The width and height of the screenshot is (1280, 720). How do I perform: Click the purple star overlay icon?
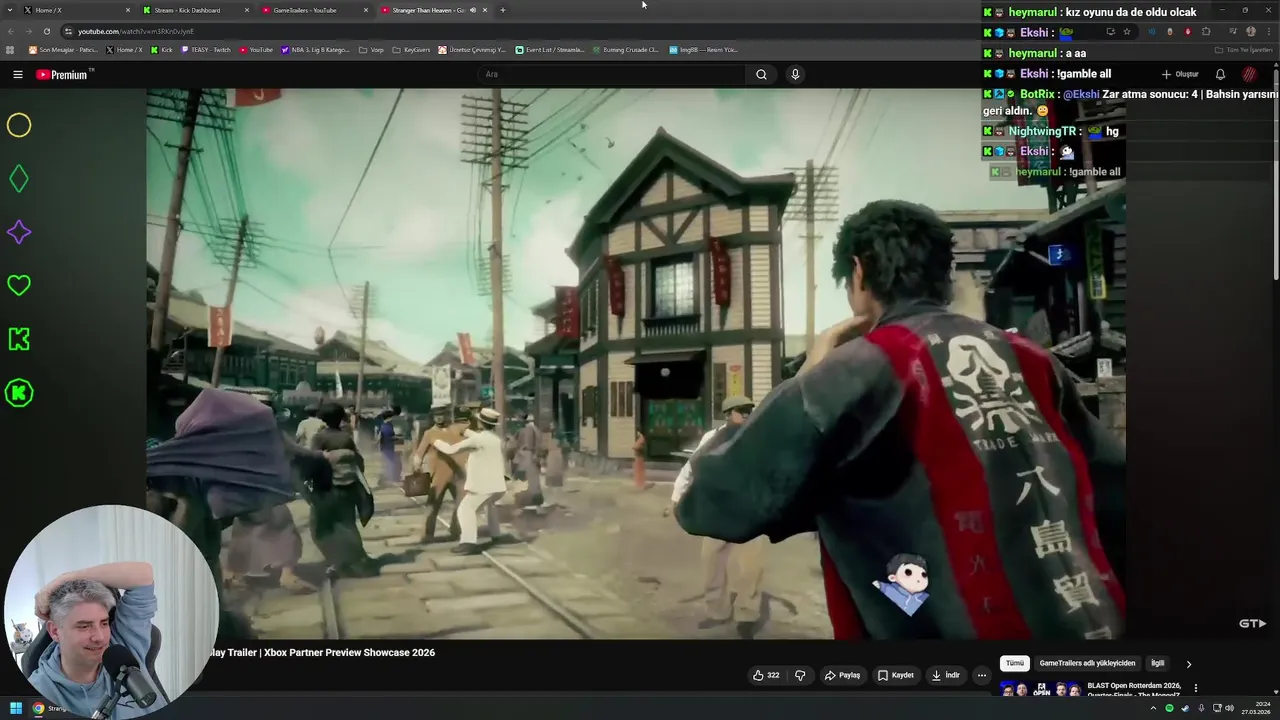pyautogui.click(x=19, y=232)
